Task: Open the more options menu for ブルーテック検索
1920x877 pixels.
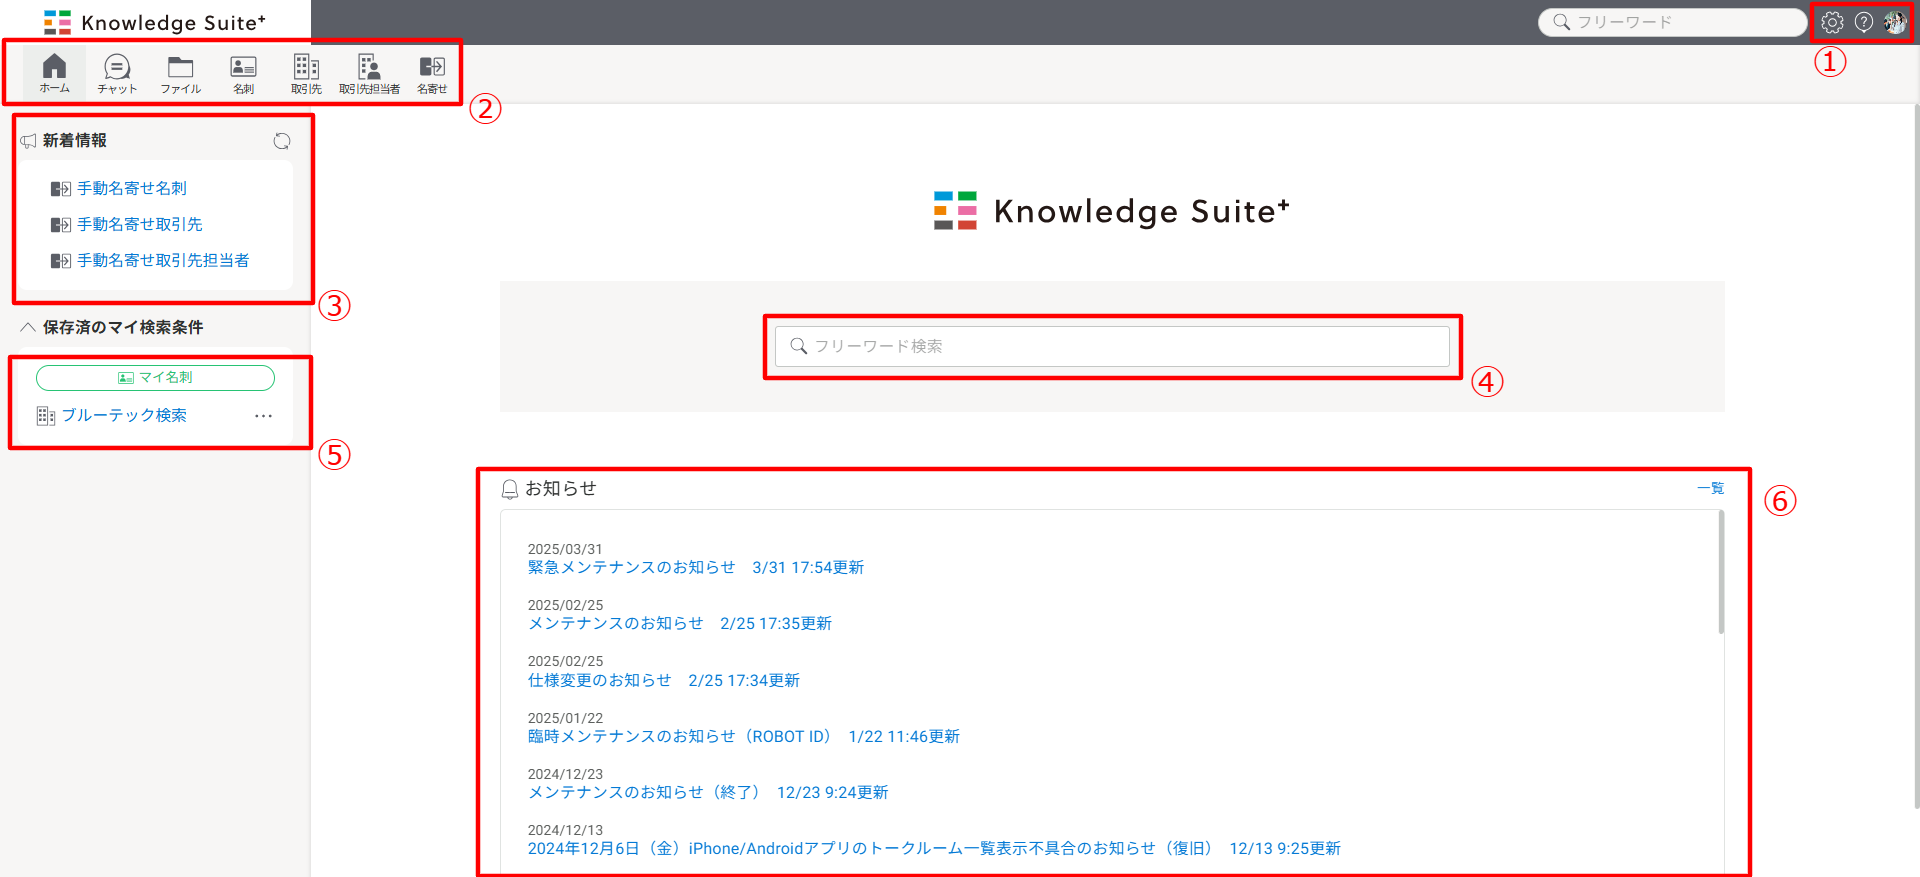Action: (x=264, y=416)
